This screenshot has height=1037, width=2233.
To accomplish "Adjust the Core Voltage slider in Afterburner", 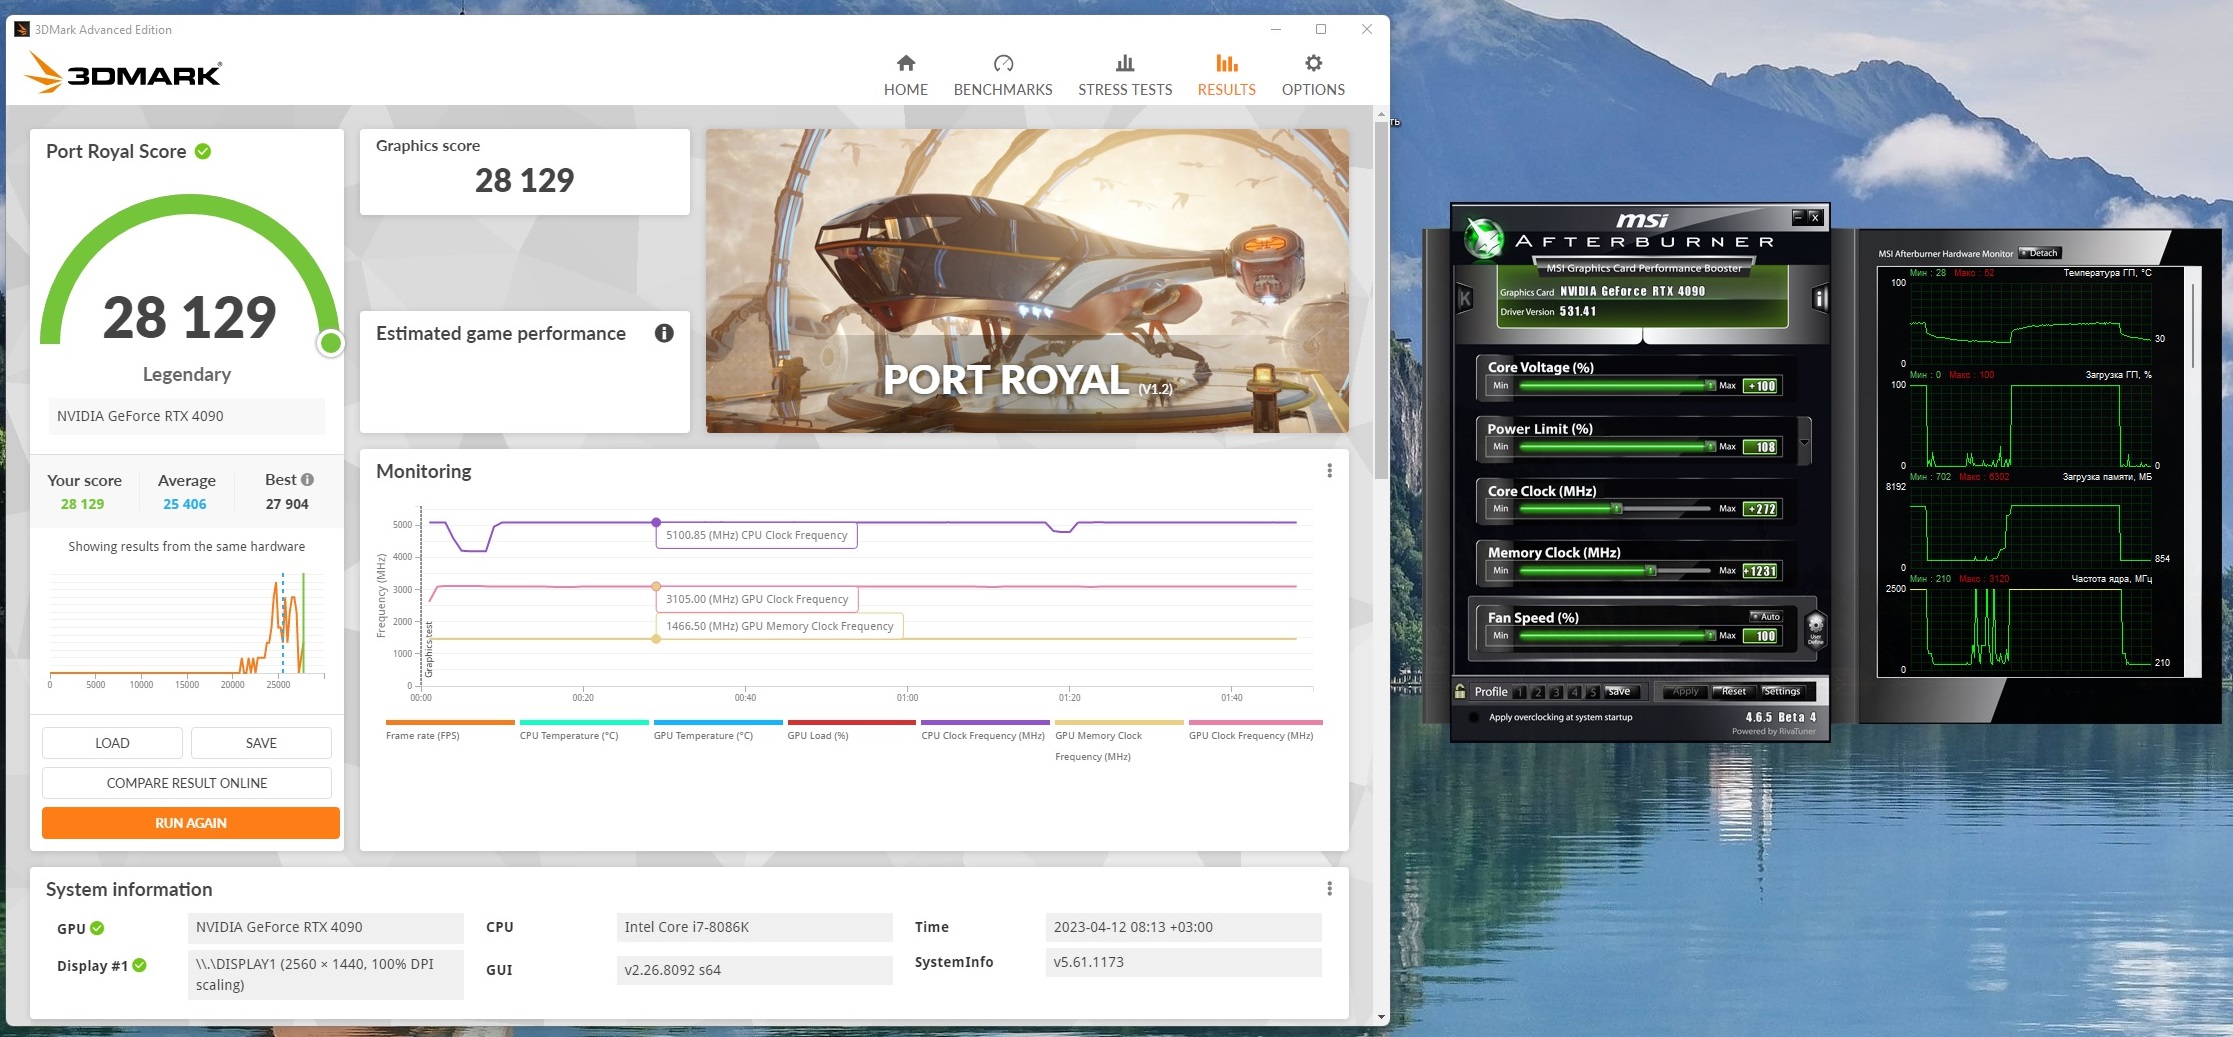I will click(x=1615, y=385).
